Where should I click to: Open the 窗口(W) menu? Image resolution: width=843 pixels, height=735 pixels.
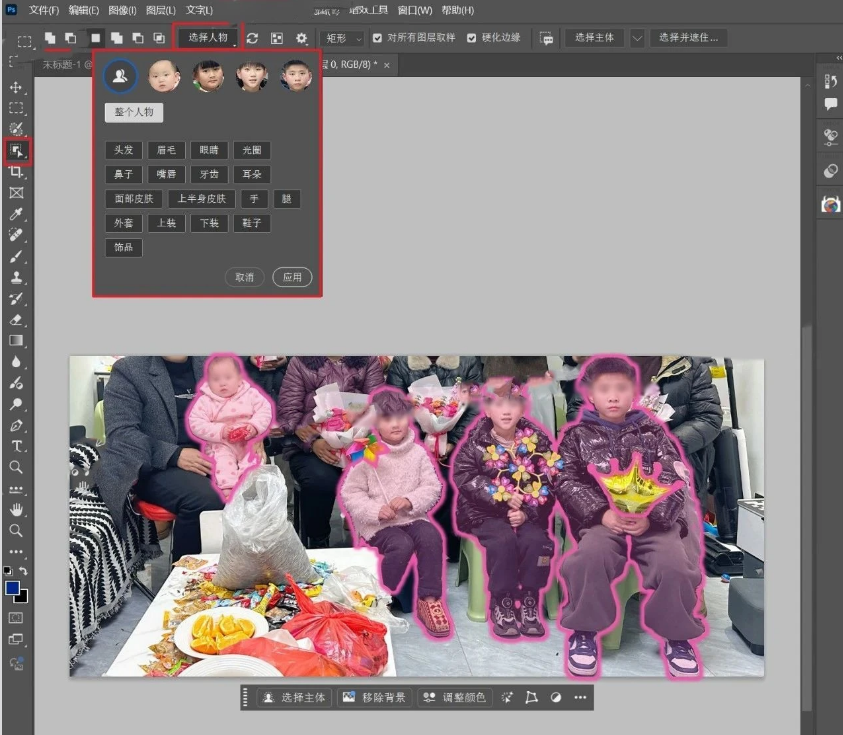pos(415,10)
